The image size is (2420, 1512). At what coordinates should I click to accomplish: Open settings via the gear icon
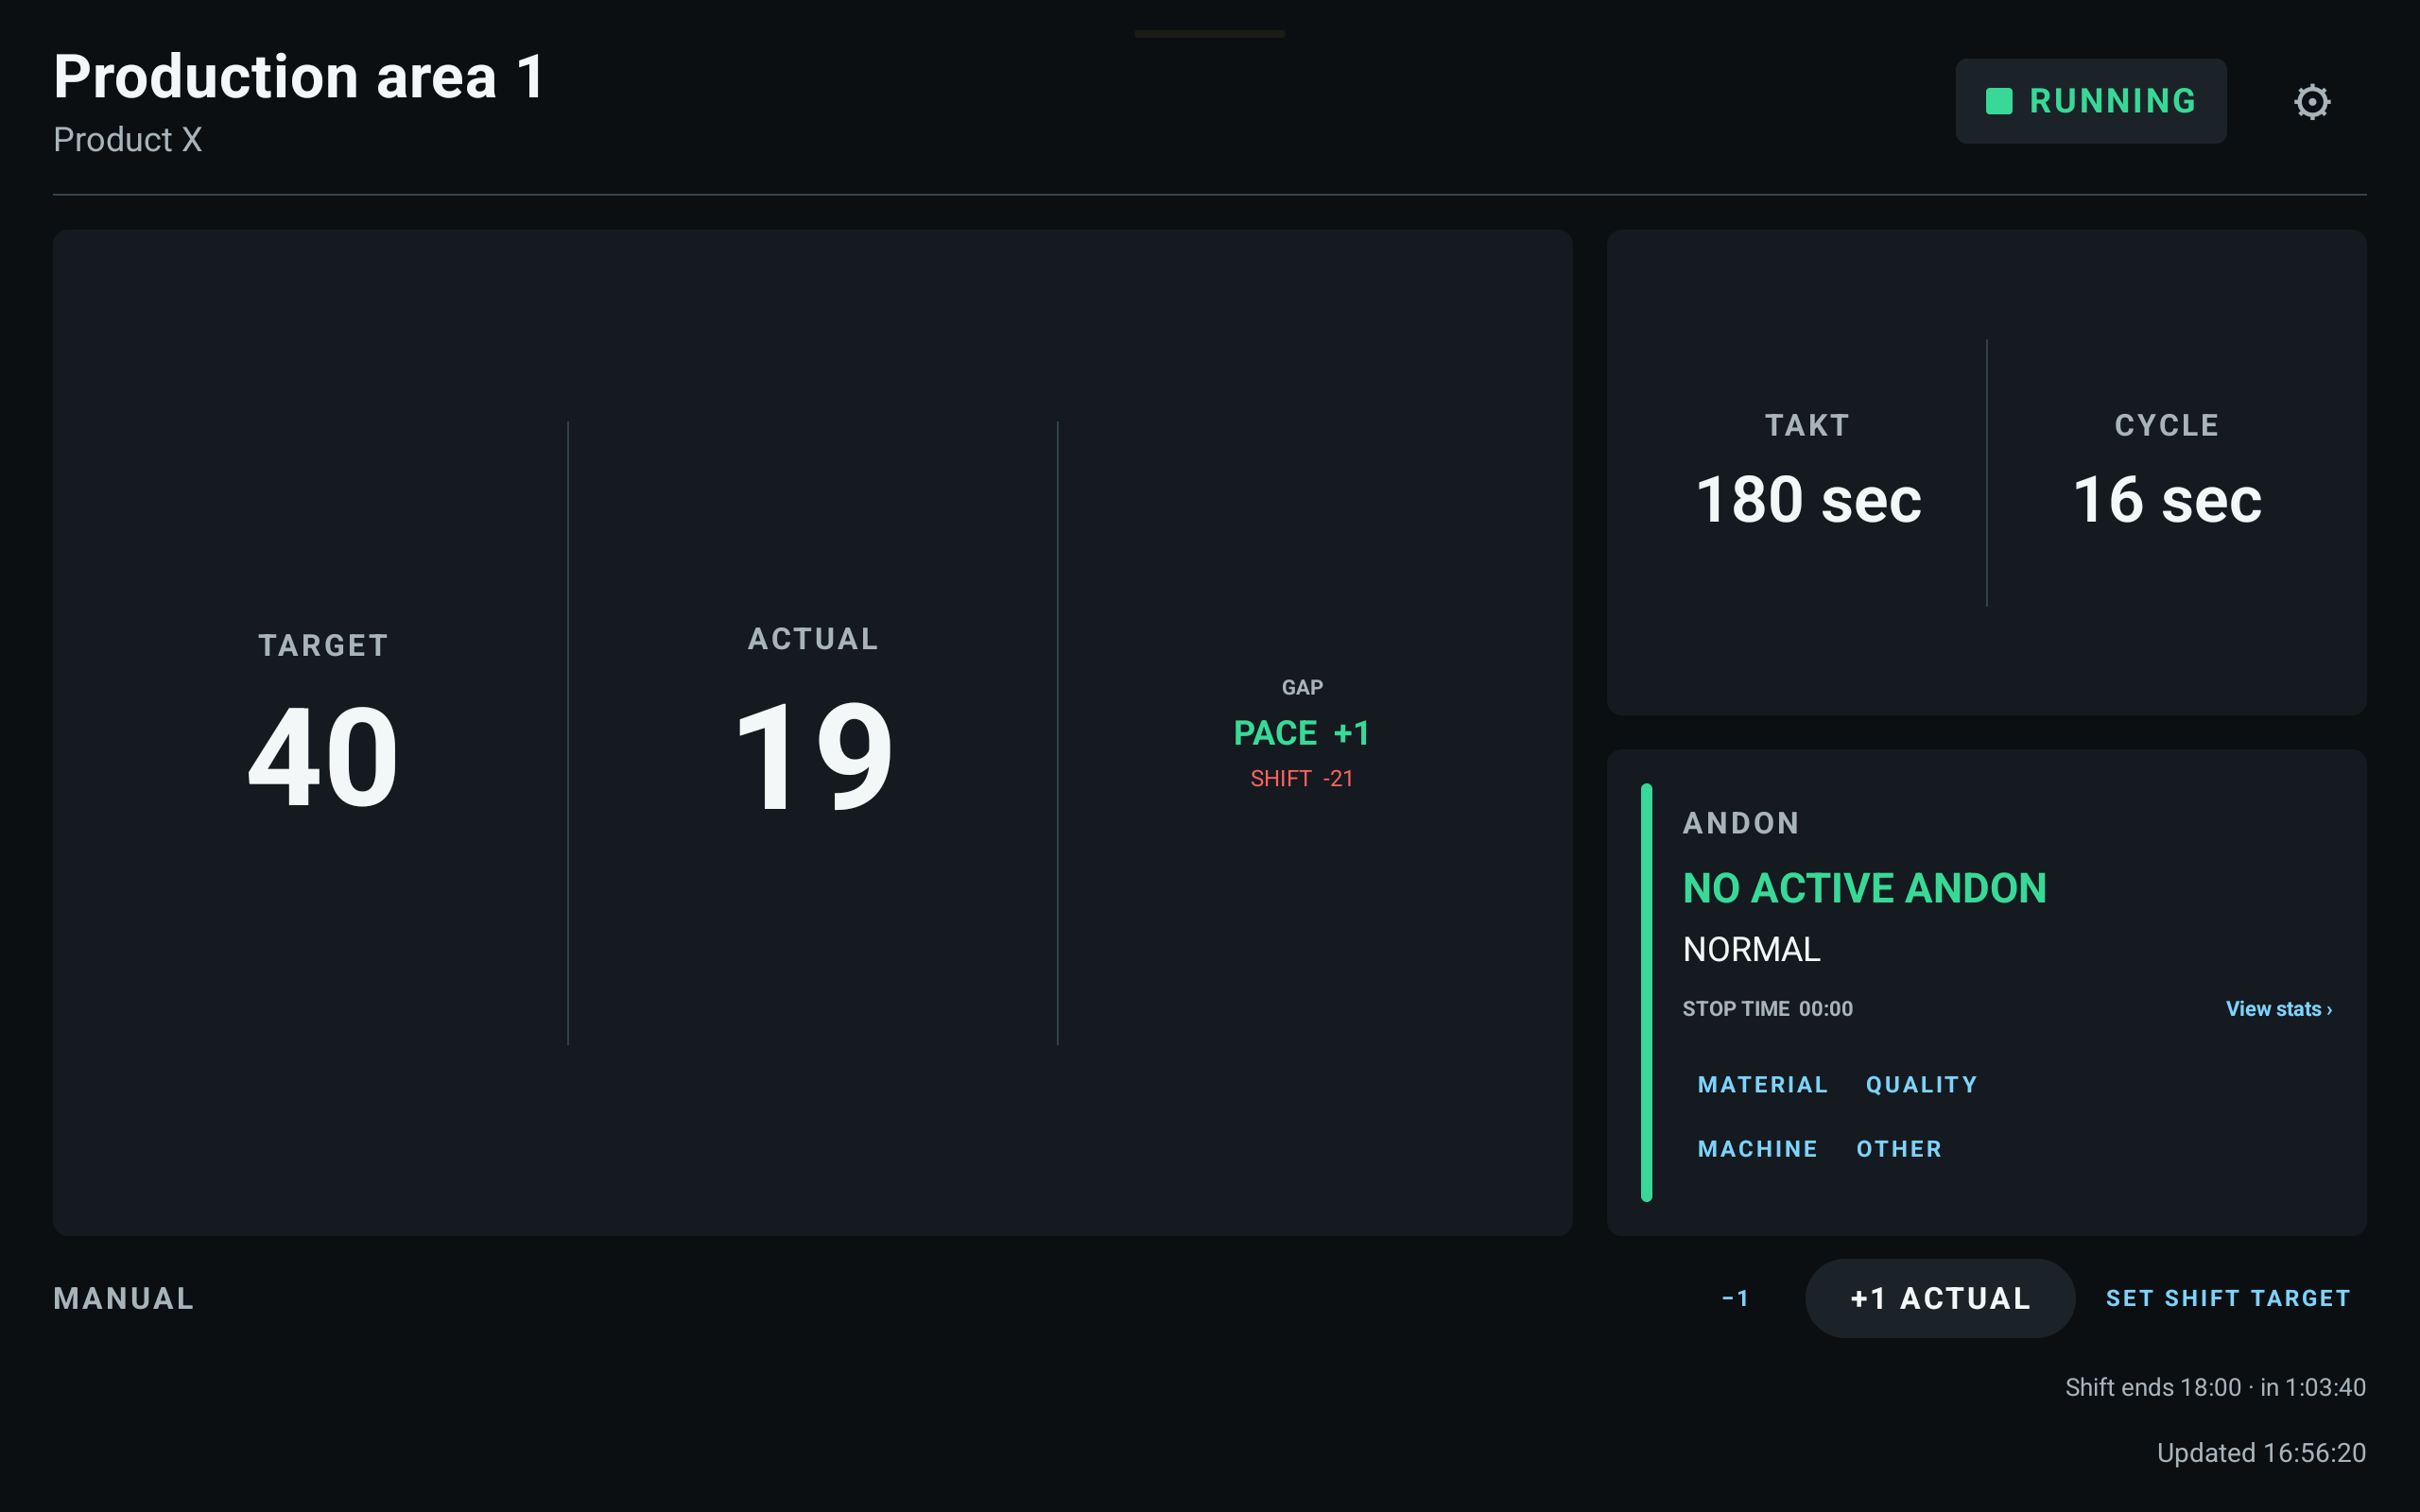coord(2312,101)
